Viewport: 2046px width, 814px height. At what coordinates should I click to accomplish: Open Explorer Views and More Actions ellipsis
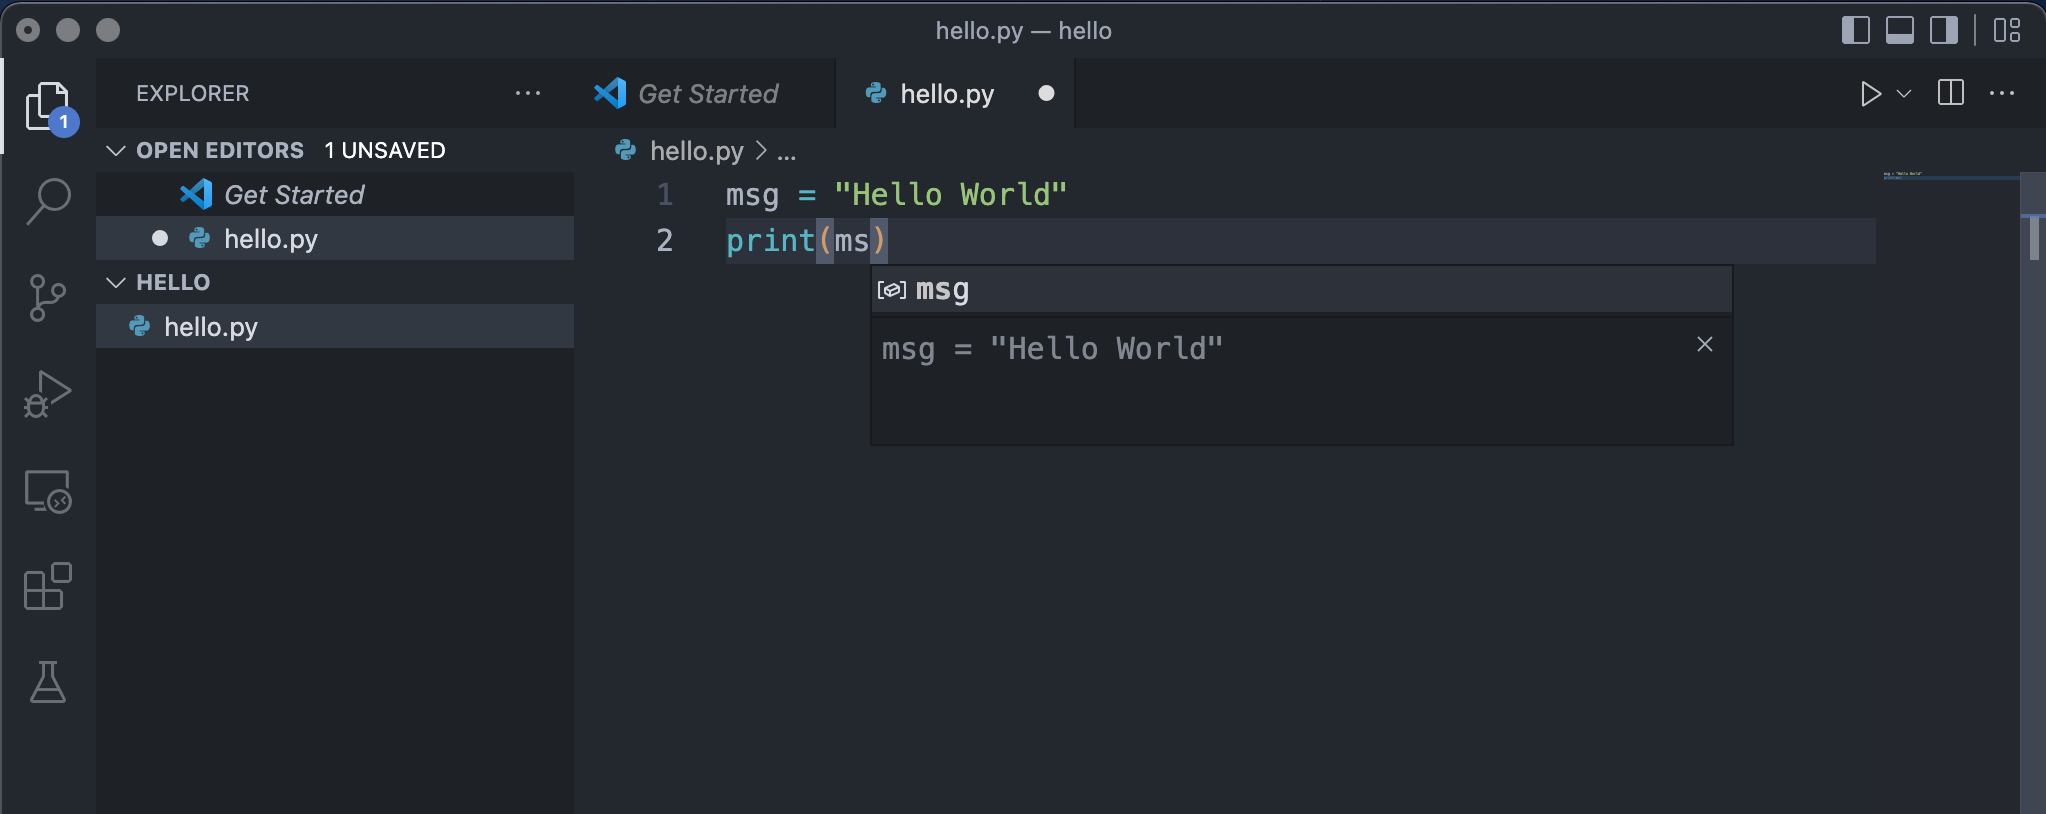point(528,93)
